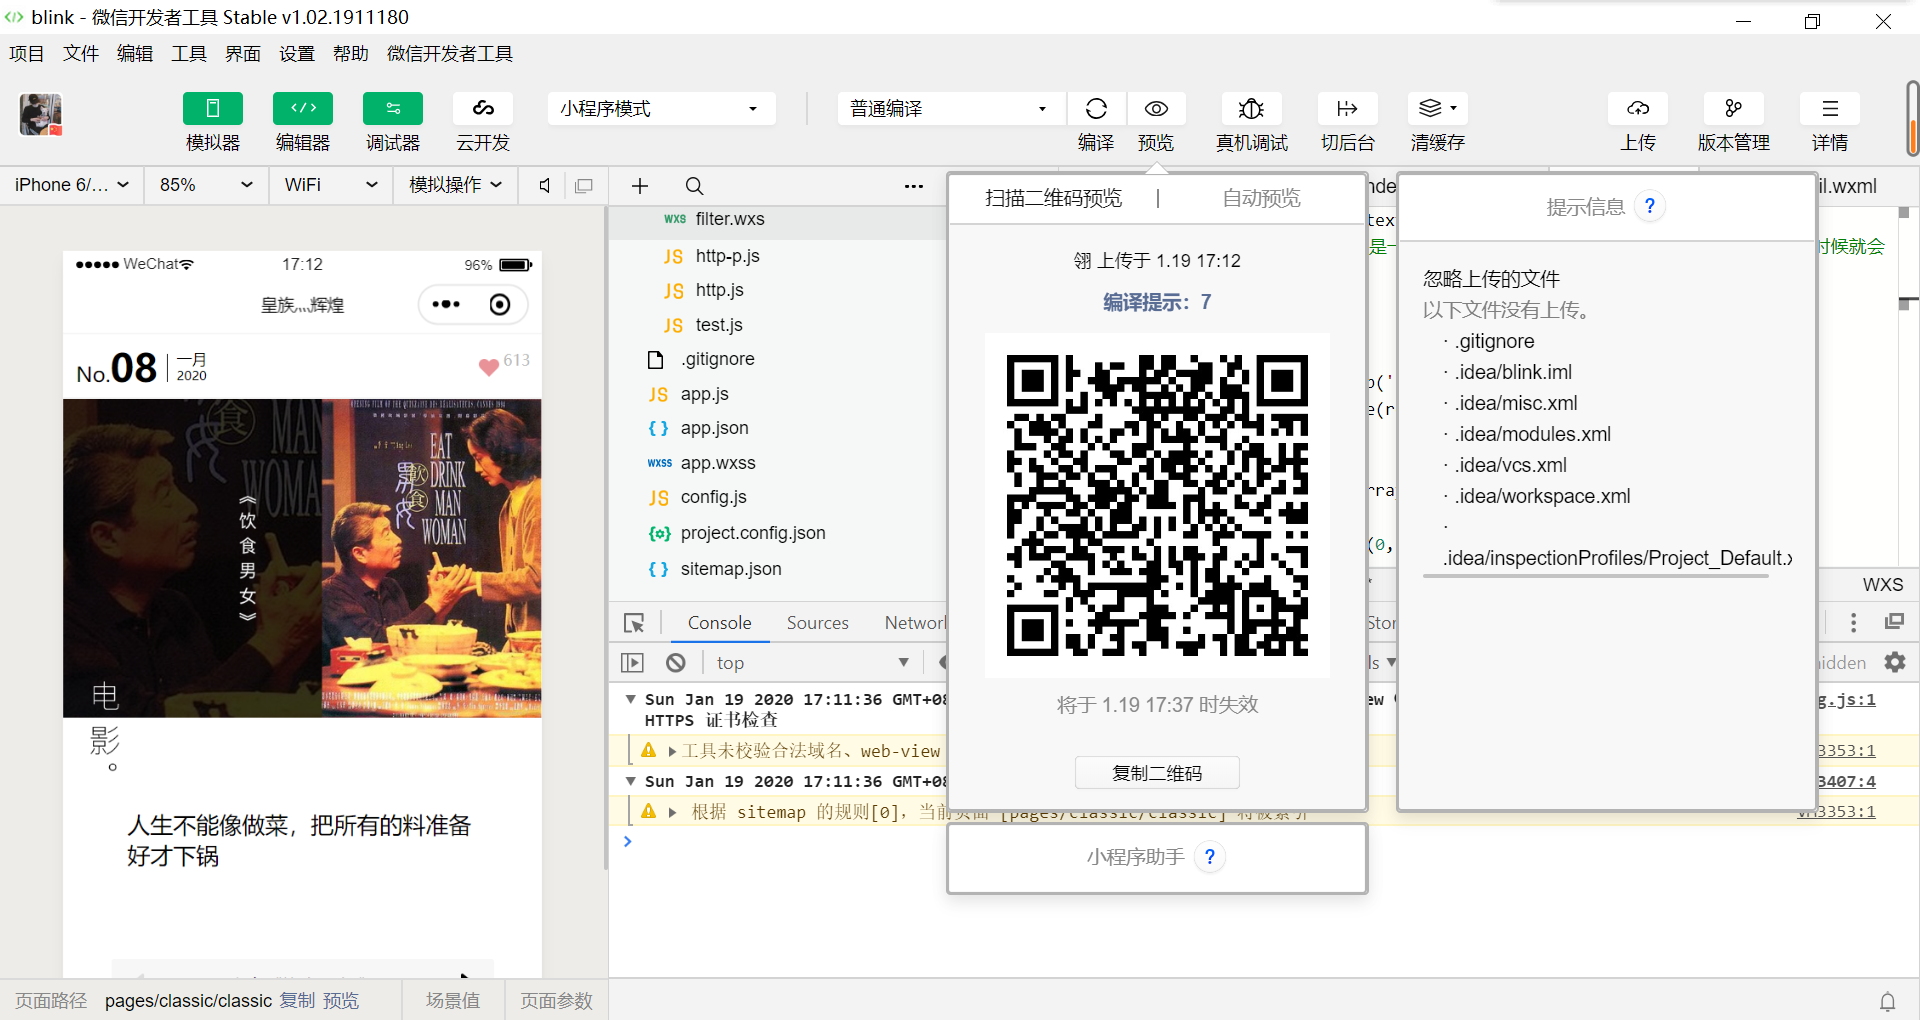Switch to the Console tab

click(719, 623)
